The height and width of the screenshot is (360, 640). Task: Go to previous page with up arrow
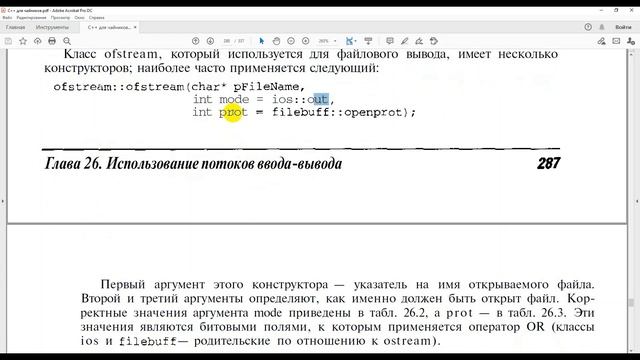coord(196,41)
